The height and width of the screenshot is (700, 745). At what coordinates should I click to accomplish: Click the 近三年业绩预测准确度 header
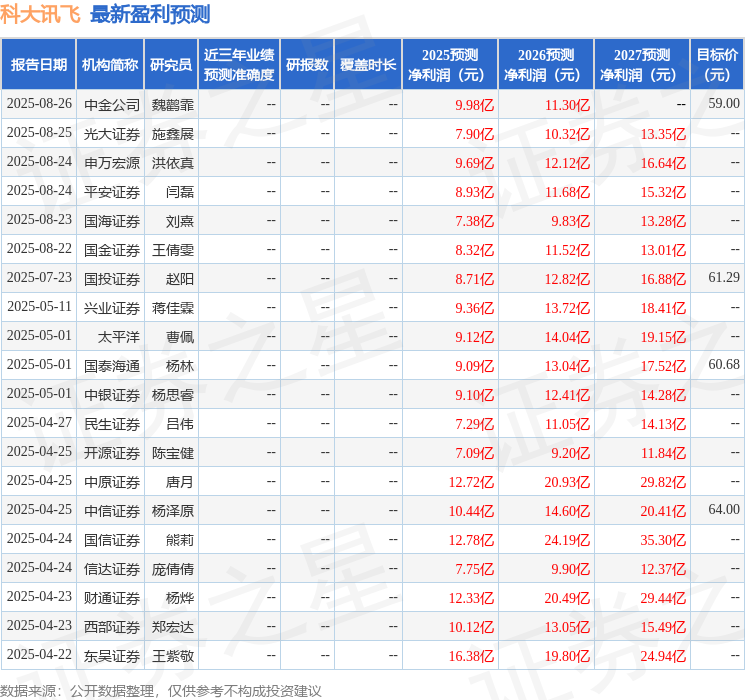[x=239, y=65]
